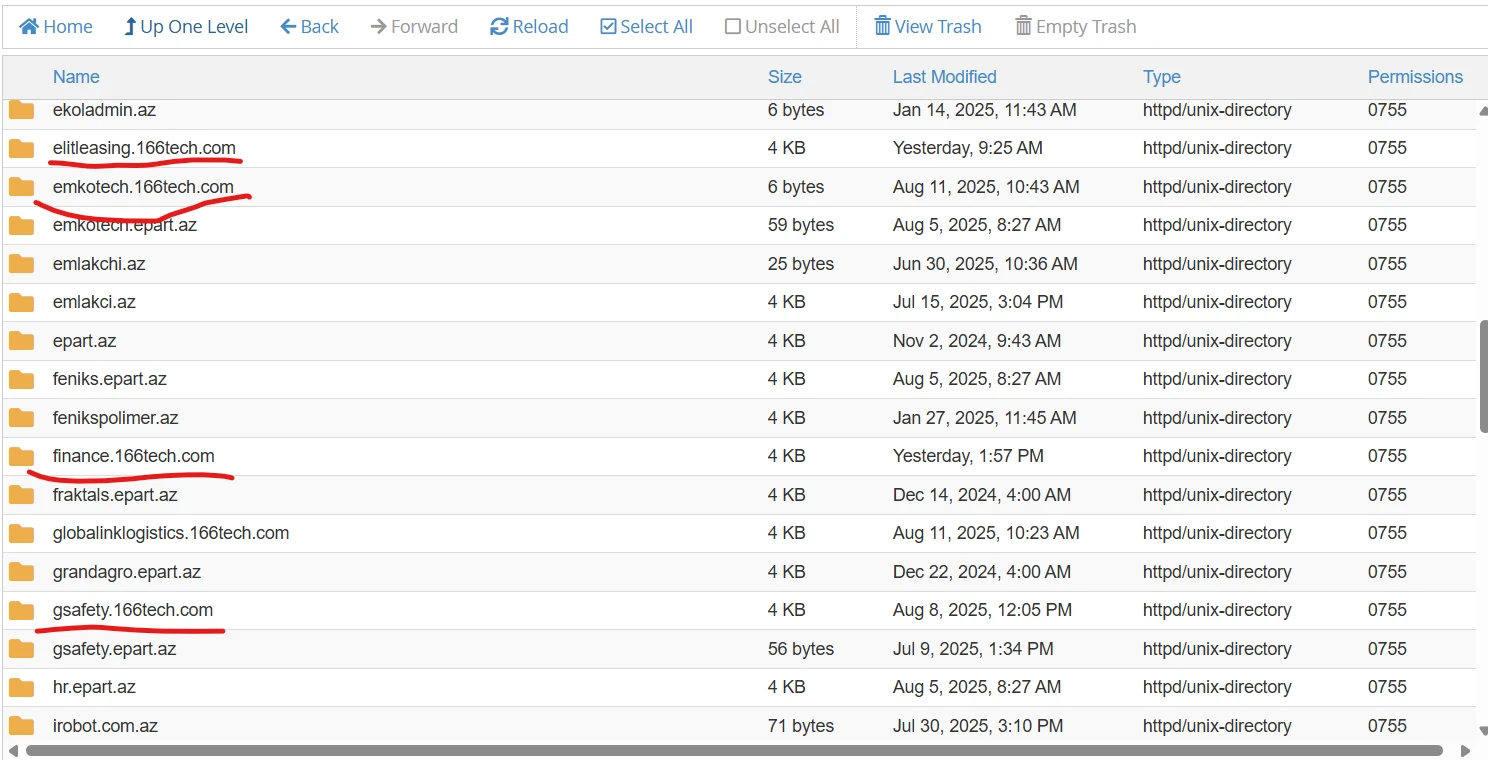This screenshot has width=1488, height=760.
Task: Click the Home toolbar icon
Action: coord(30,27)
